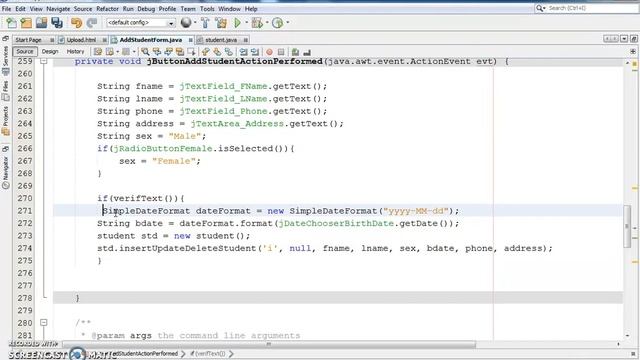640x360 pixels.
Task: Stop macro recording square icon
Action: [281, 52]
